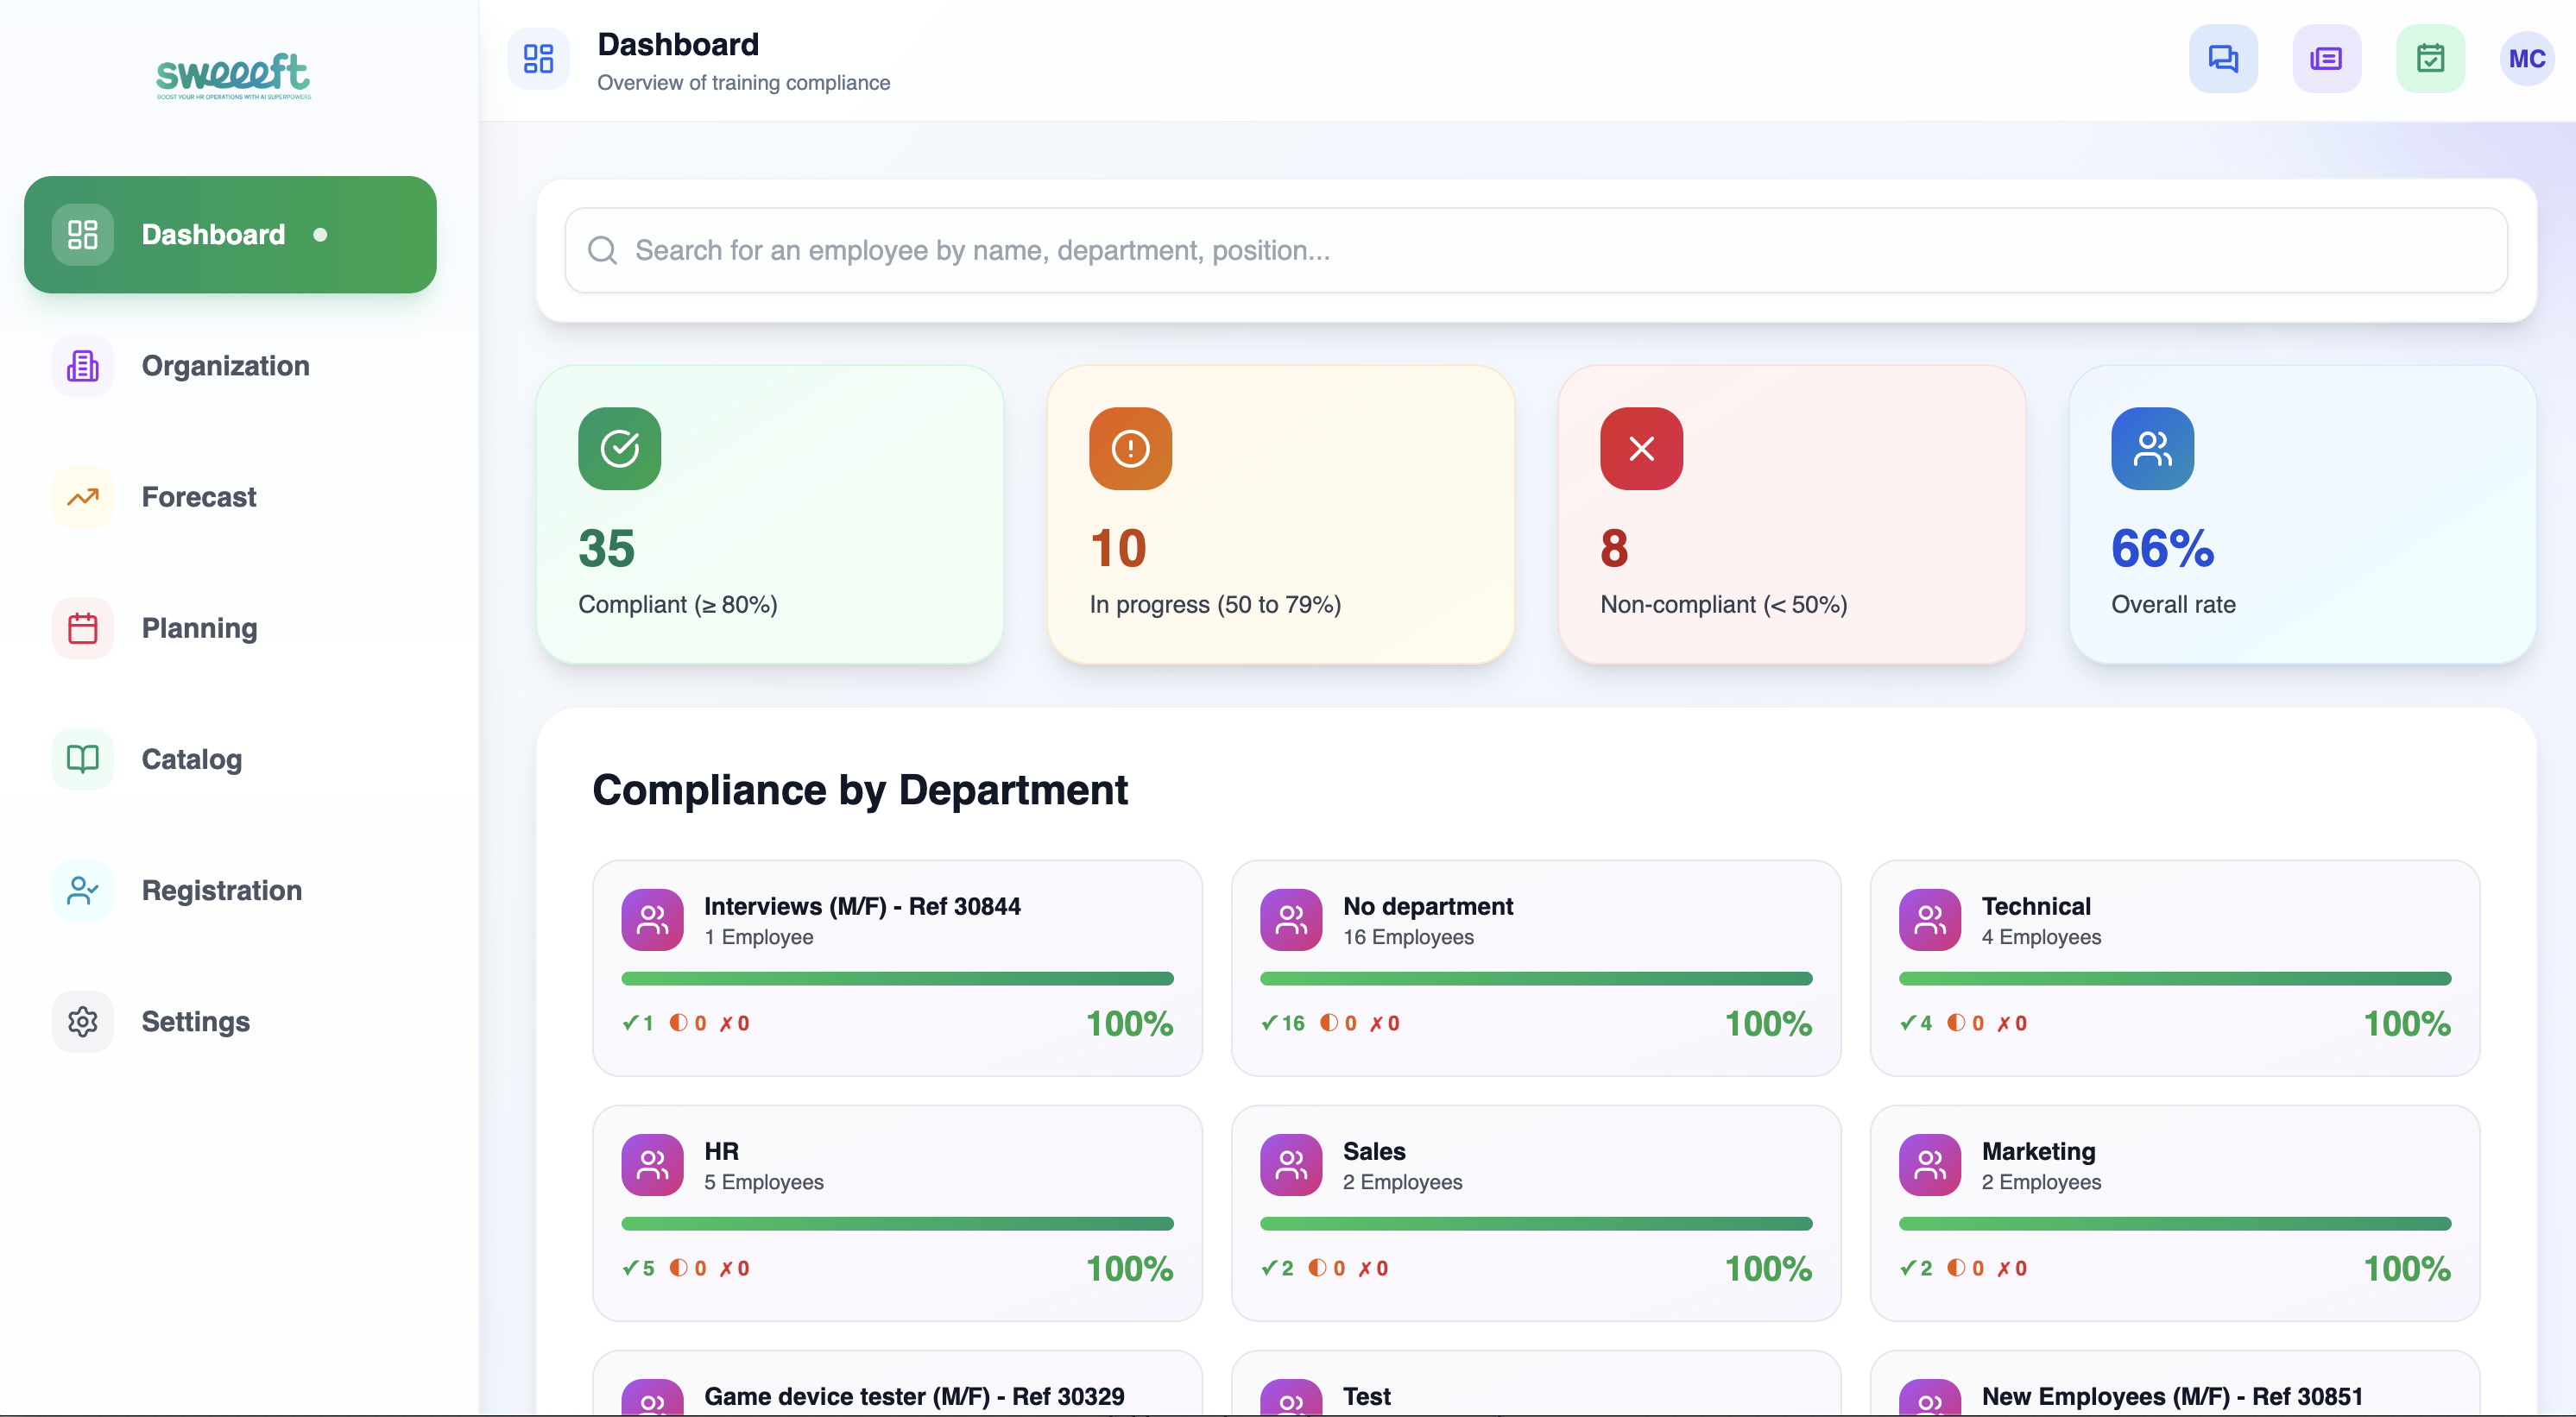Select the non-compliant summary card

coord(1790,515)
